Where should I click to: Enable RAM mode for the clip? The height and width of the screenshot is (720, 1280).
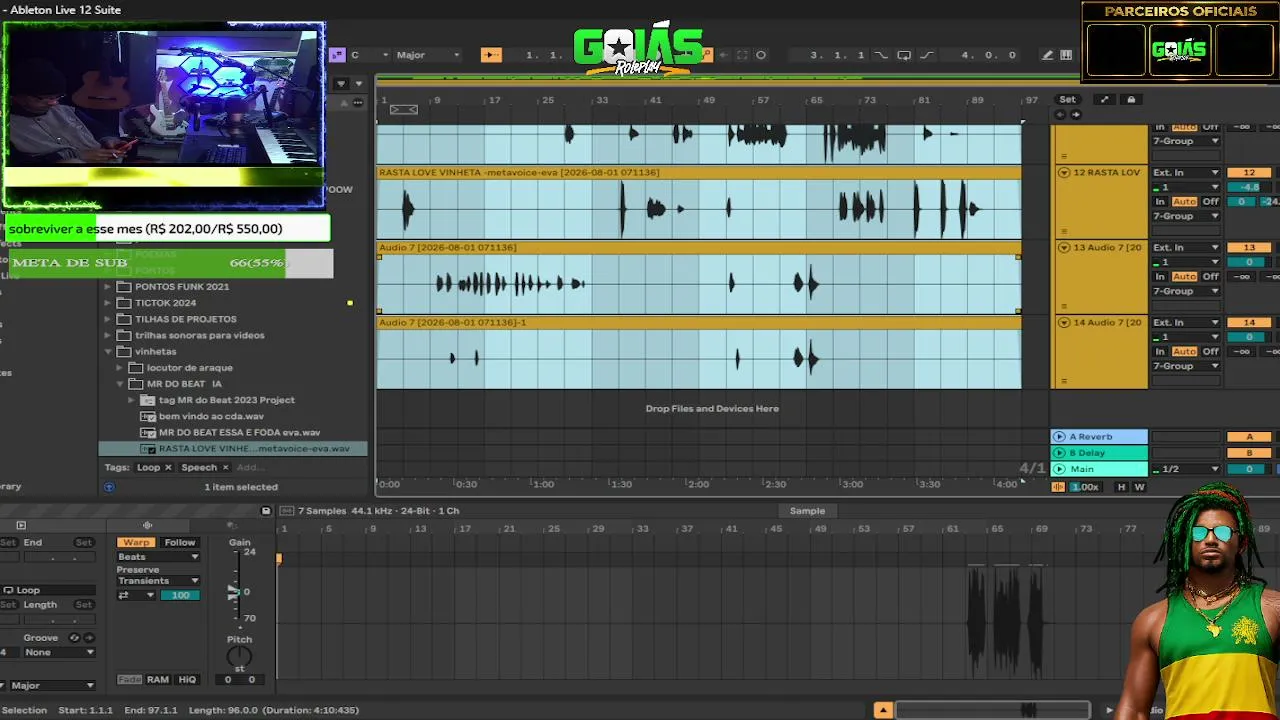tap(158, 680)
